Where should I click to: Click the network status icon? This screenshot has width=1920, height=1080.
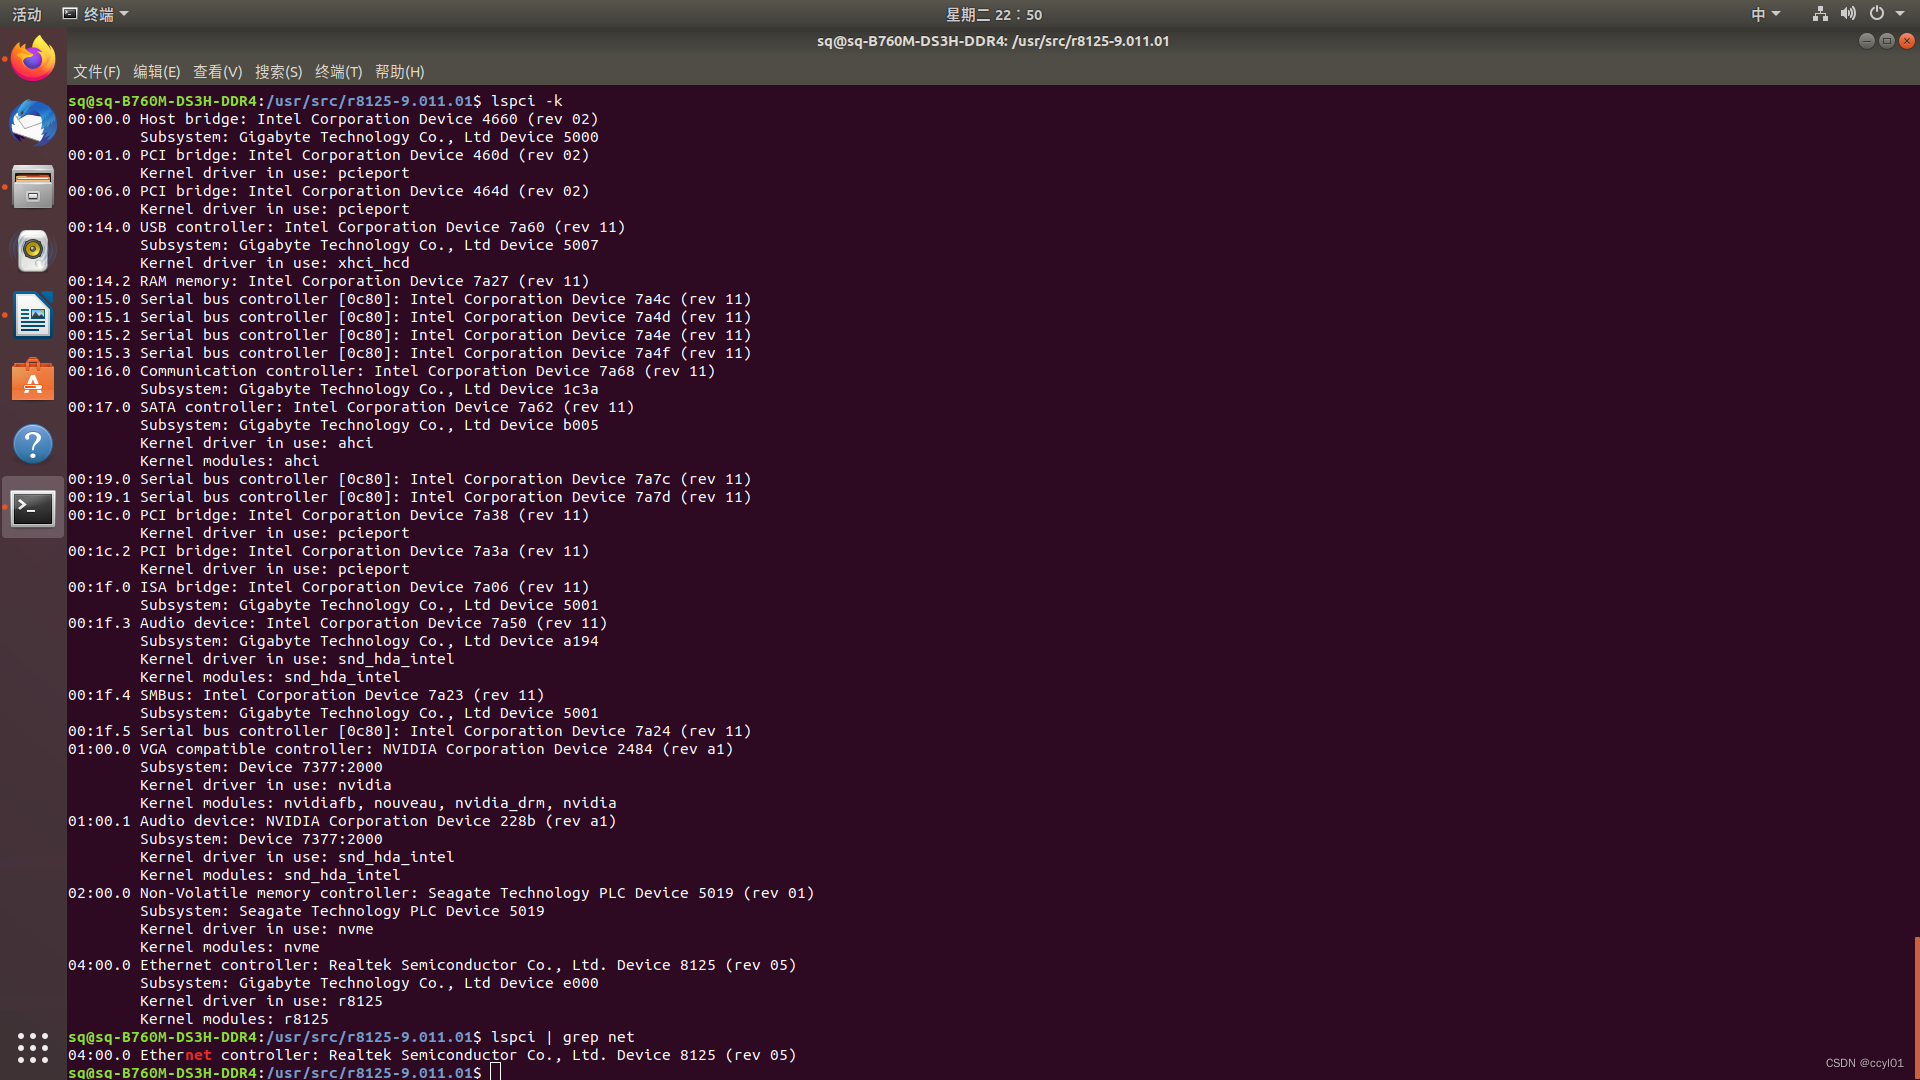coord(1820,14)
